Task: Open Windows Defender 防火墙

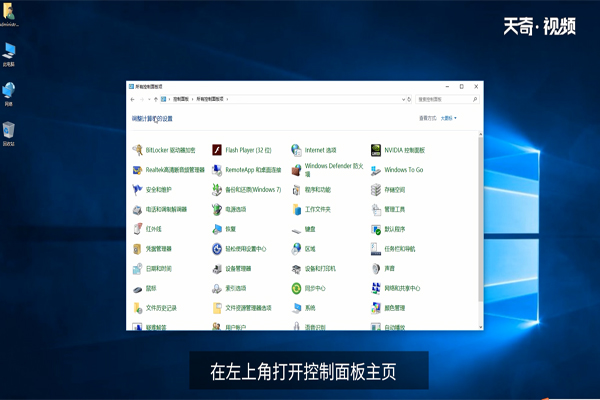Action: (327, 170)
